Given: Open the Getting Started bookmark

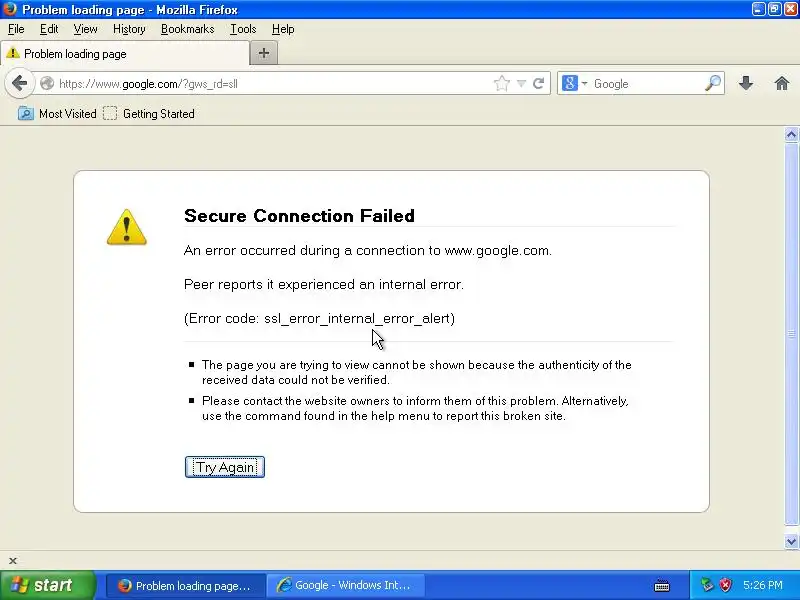Looking at the screenshot, I should click(149, 113).
